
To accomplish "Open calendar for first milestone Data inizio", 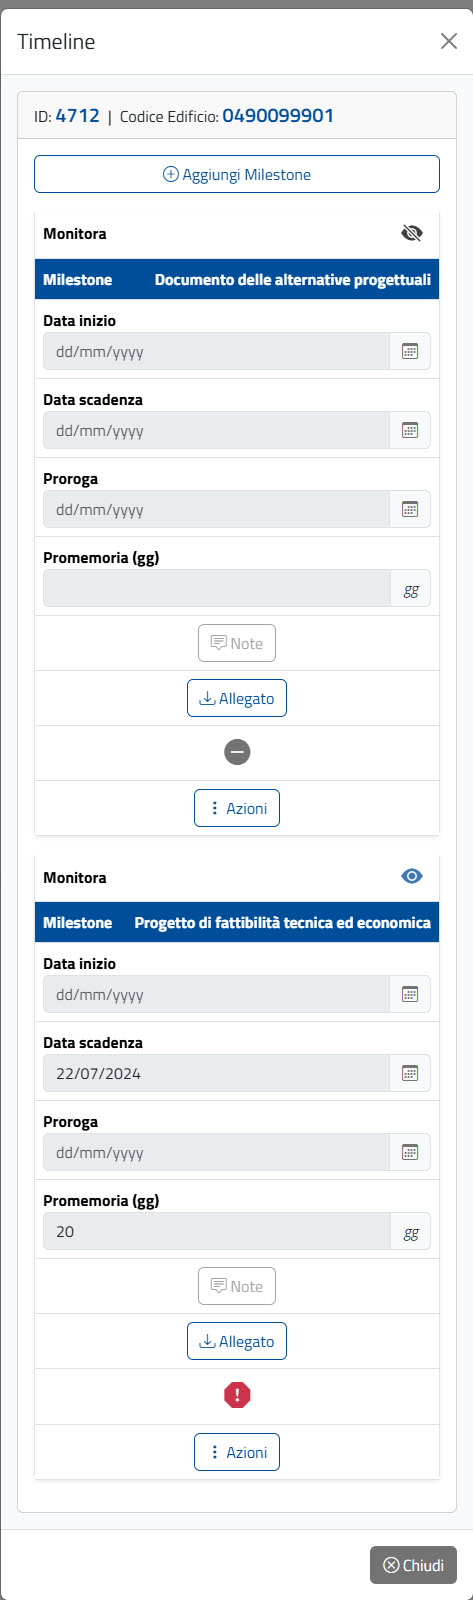I will click(410, 351).
